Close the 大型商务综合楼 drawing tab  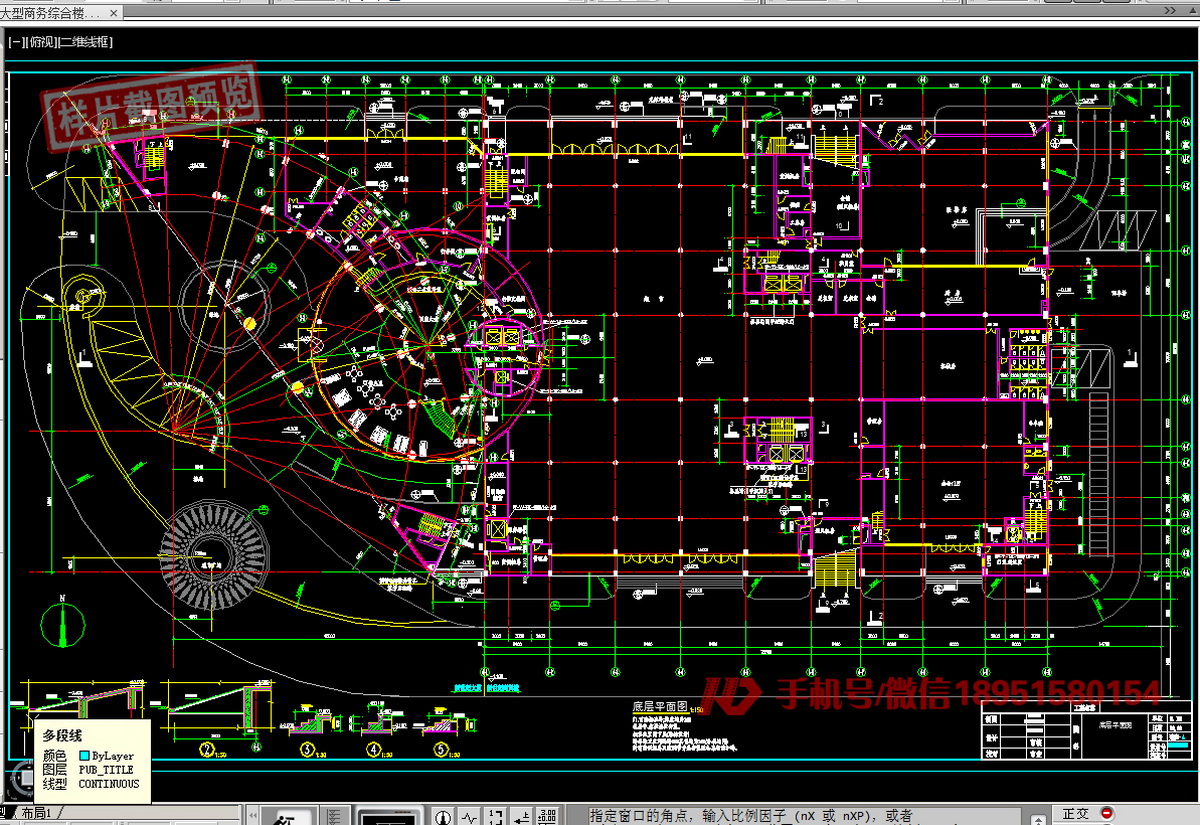pyautogui.click(x=112, y=13)
